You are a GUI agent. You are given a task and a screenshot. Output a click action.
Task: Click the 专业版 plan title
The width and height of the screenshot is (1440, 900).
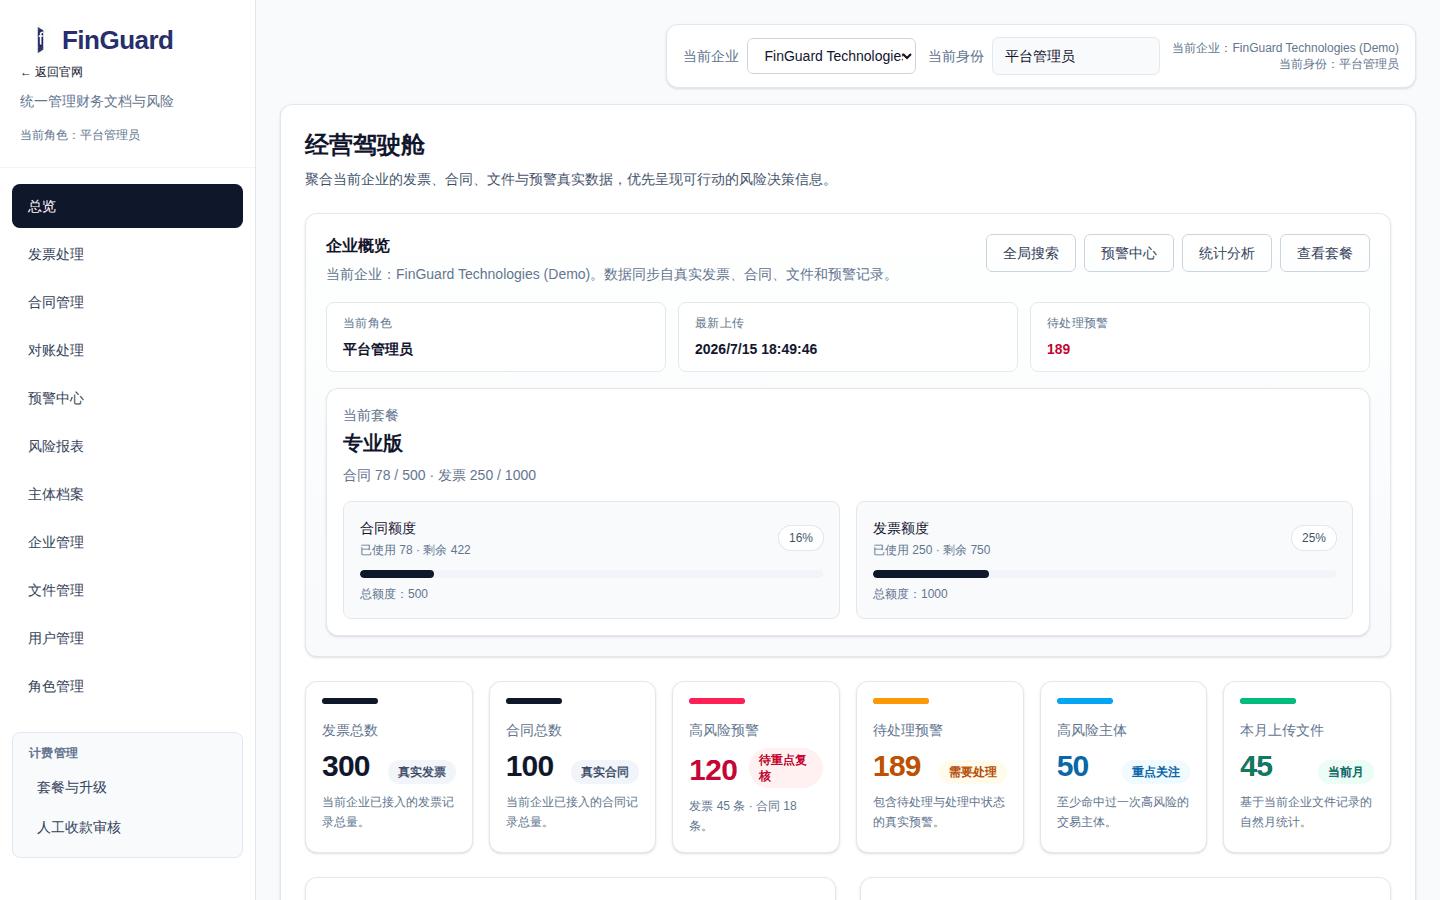click(373, 443)
